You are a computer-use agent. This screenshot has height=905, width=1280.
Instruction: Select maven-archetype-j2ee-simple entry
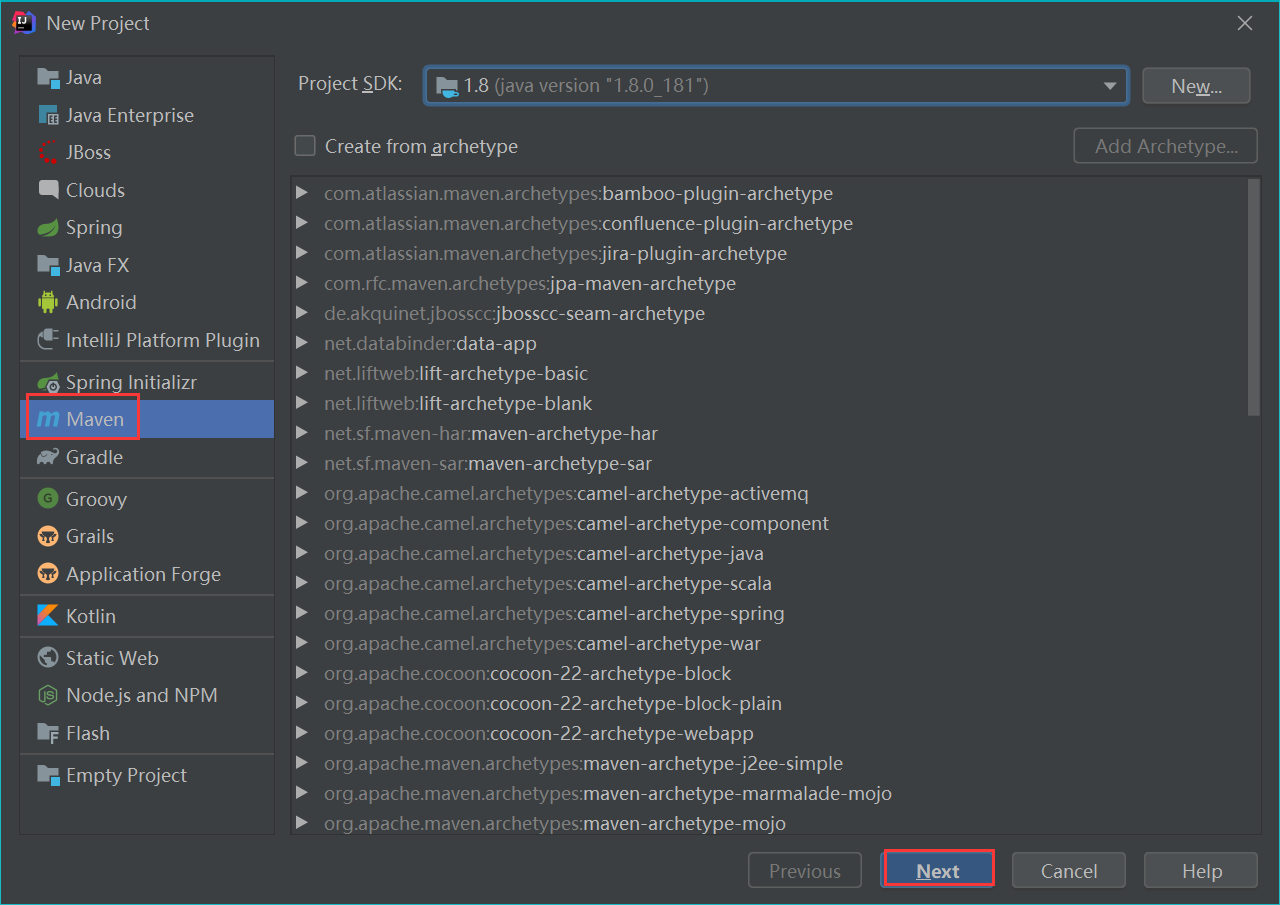coord(583,763)
